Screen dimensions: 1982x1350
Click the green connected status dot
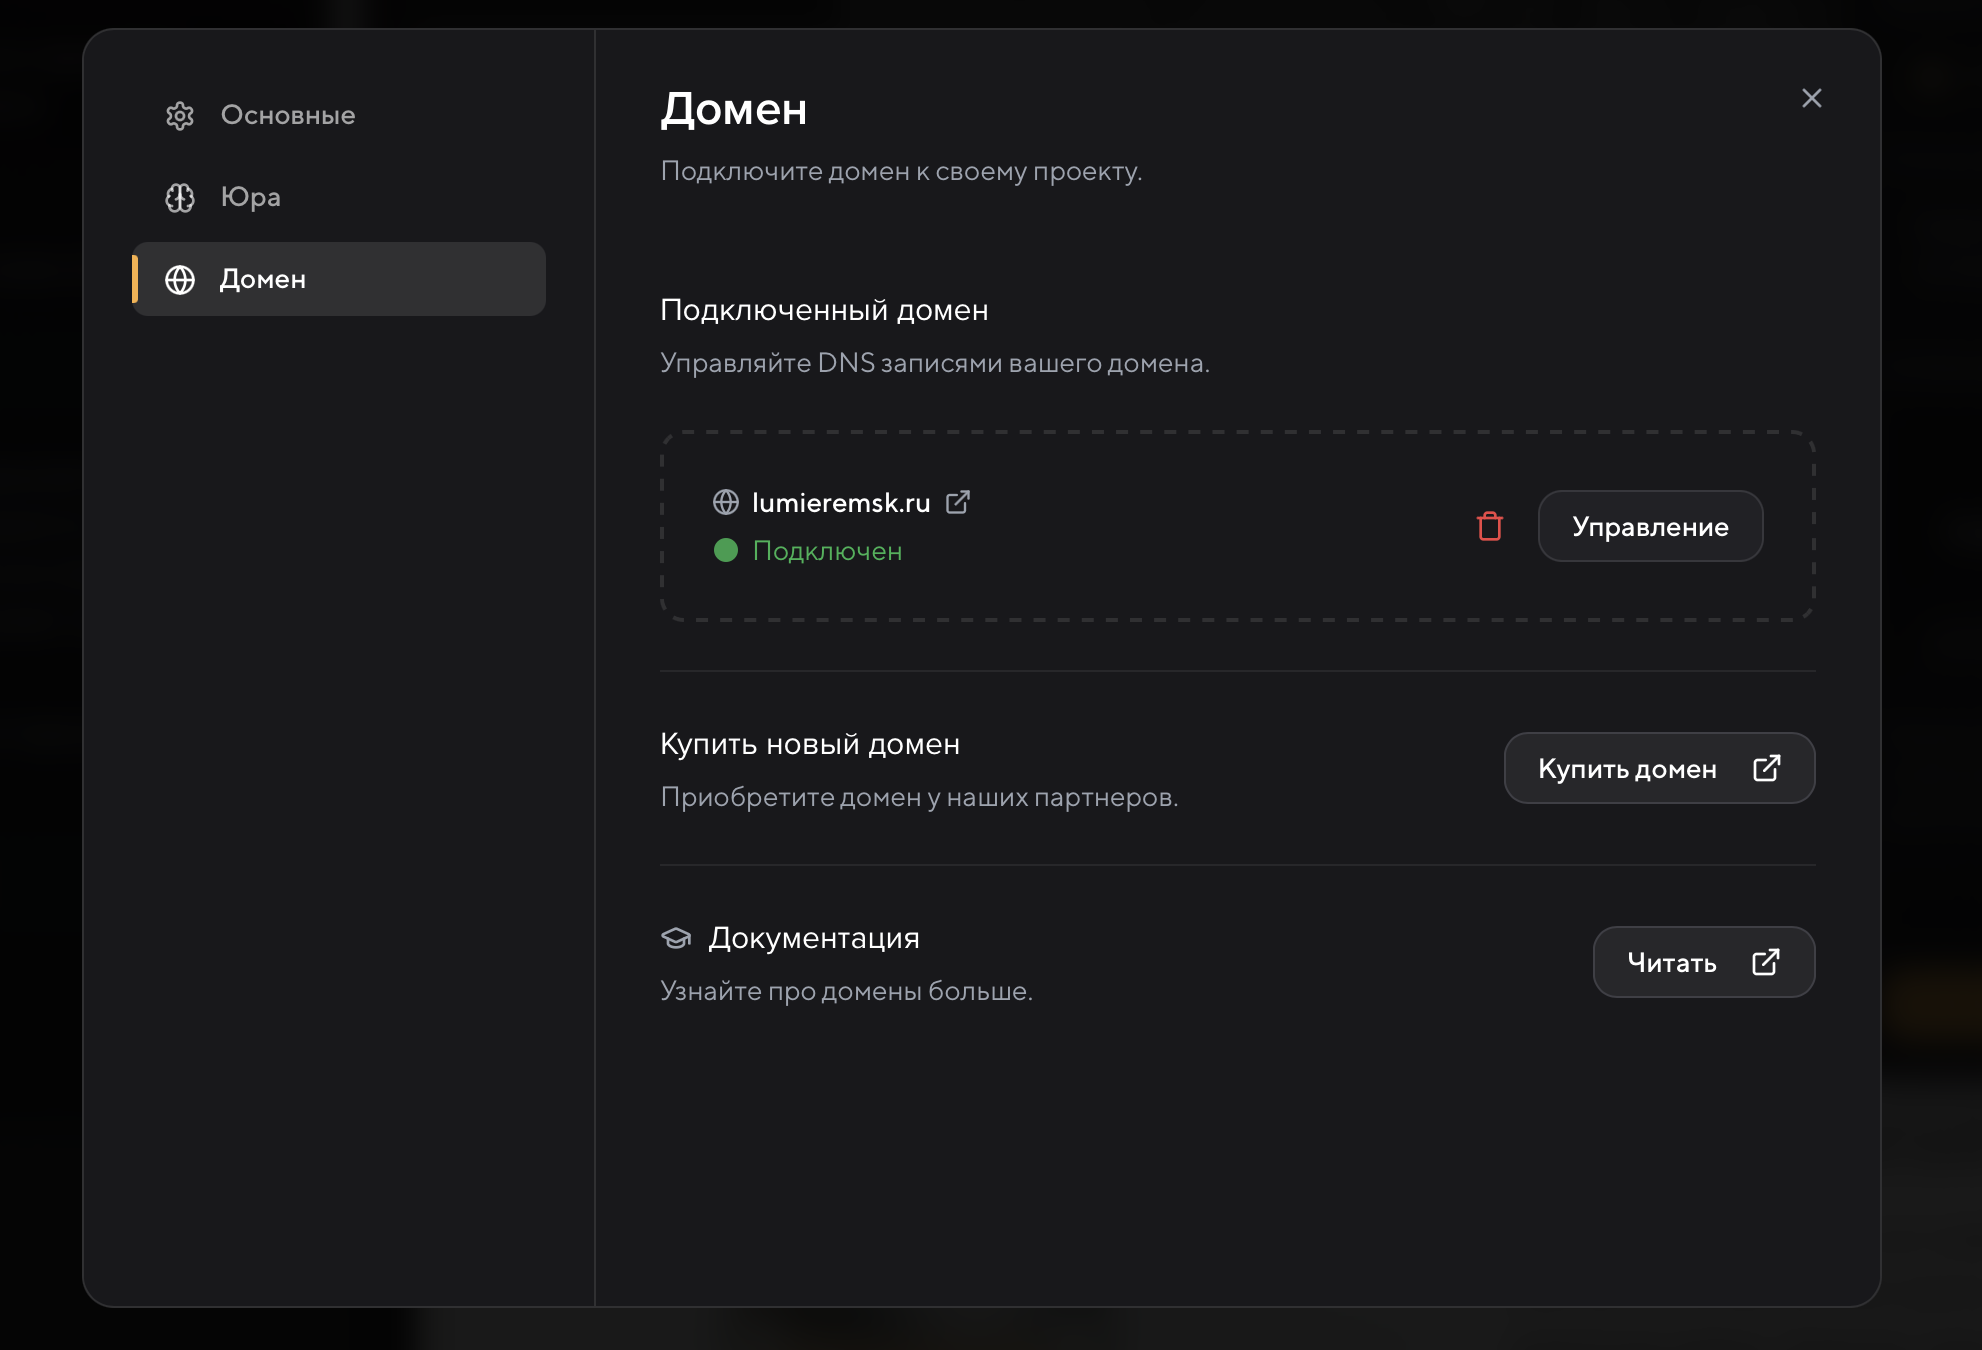tap(726, 550)
